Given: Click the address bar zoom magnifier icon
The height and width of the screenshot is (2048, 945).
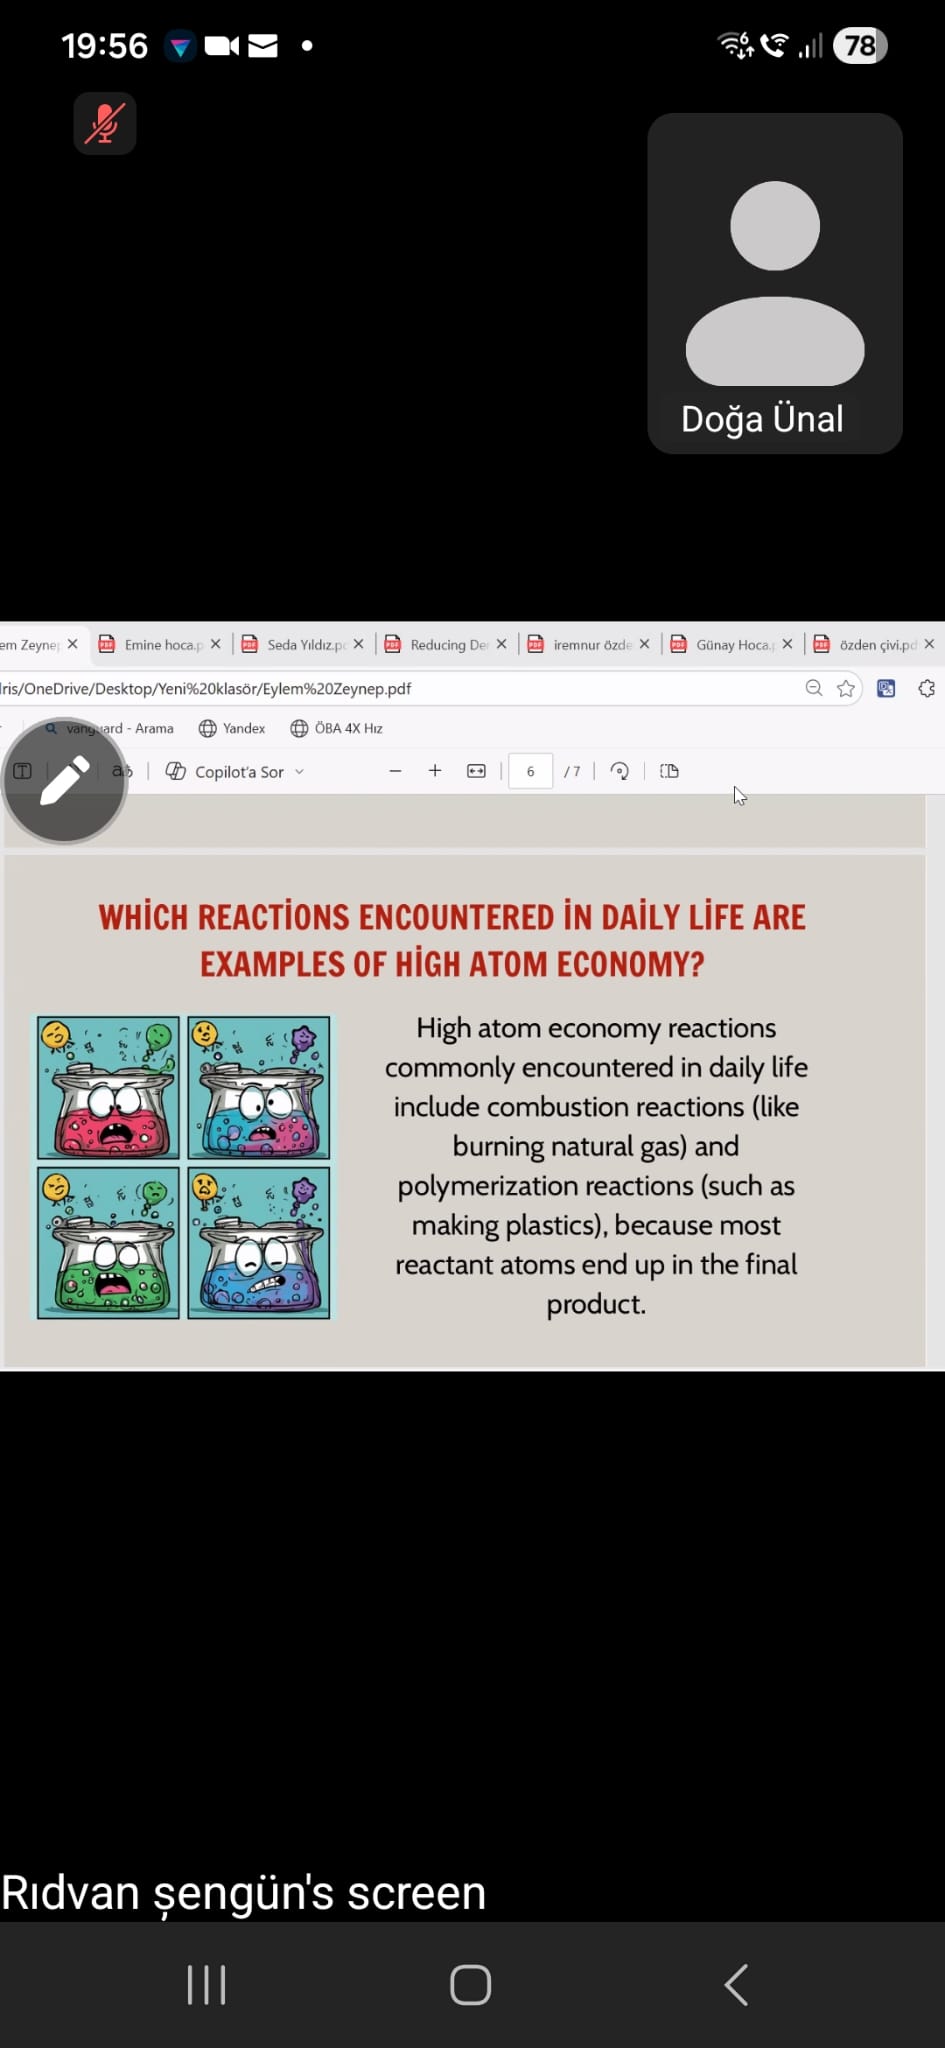Looking at the screenshot, I should point(814,688).
